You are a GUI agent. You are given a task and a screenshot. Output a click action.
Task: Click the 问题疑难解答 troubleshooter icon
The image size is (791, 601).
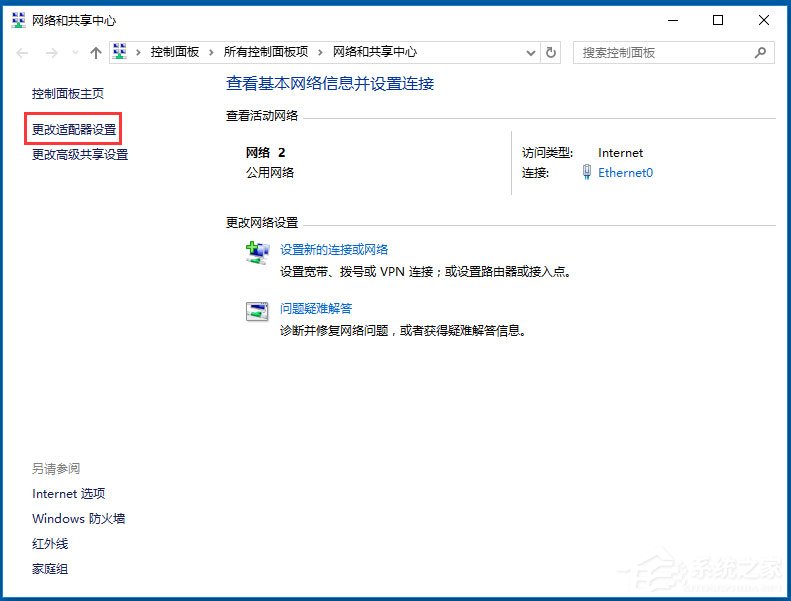(257, 311)
